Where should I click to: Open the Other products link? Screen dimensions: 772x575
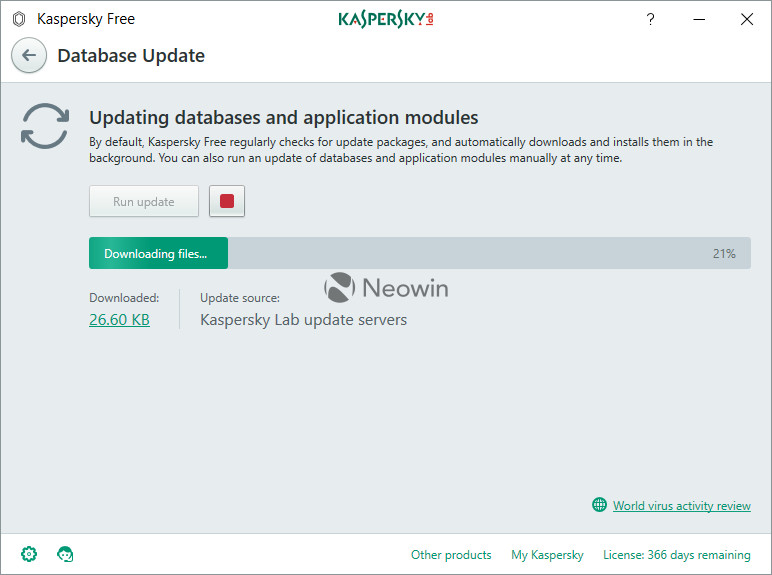[x=451, y=555]
